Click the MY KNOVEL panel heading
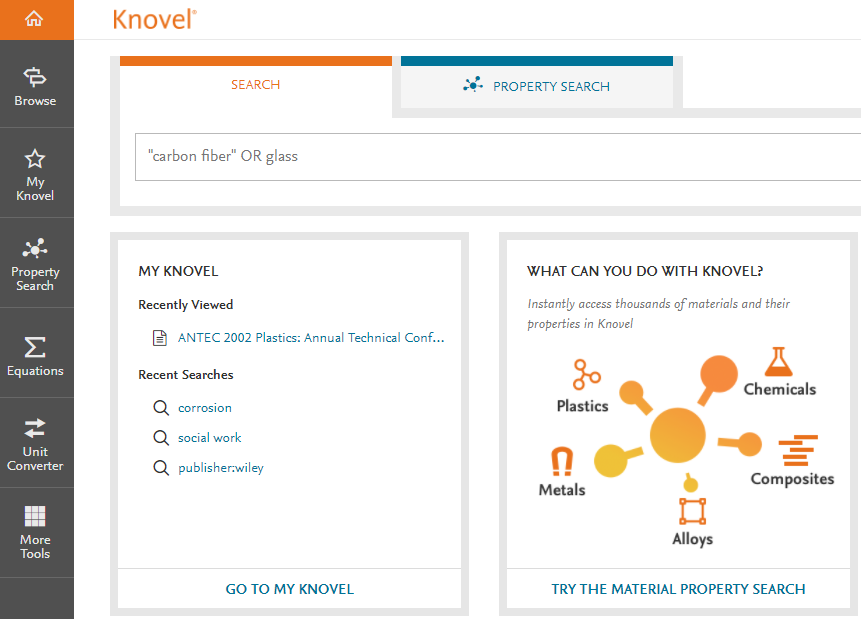 tap(178, 271)
